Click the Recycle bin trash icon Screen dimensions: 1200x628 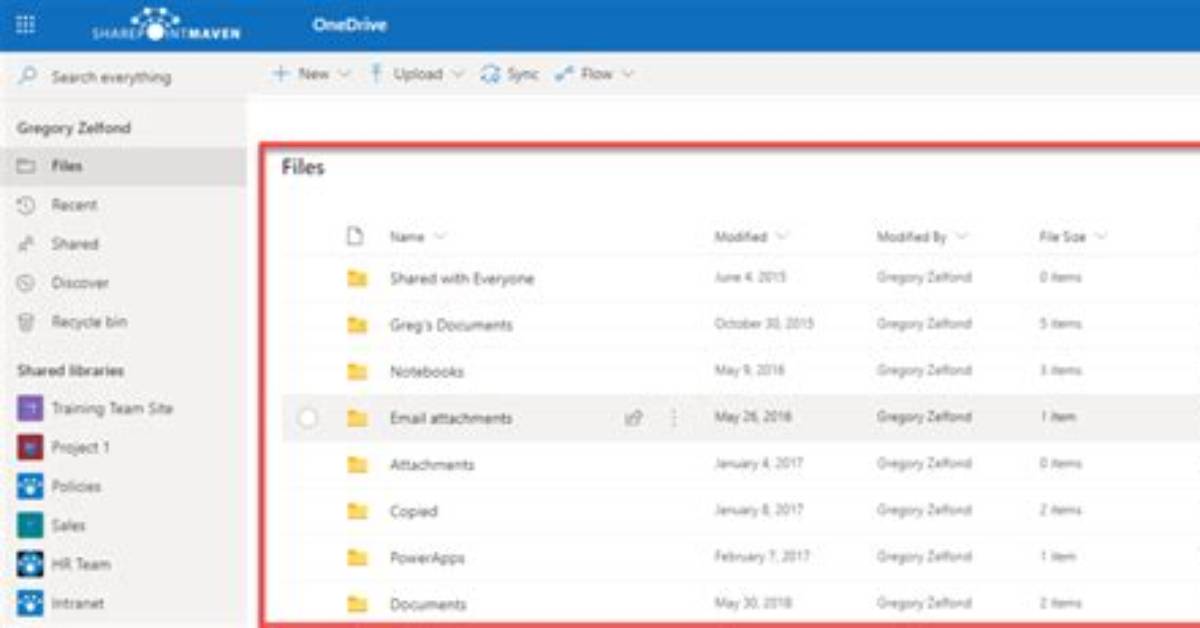tap(28, 322)
